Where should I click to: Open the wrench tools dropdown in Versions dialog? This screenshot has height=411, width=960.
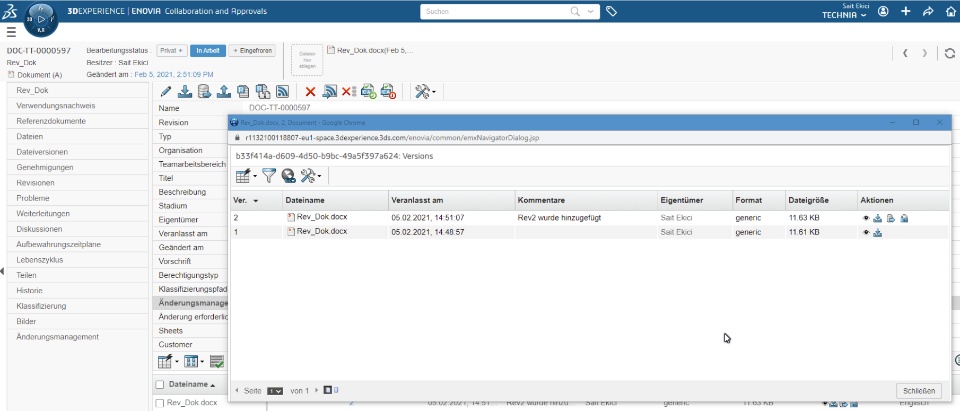click(x=310, y=176)
